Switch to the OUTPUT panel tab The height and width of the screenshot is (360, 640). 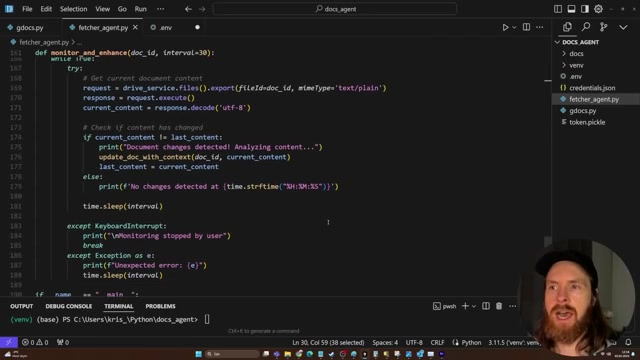[x=22, y=306]
